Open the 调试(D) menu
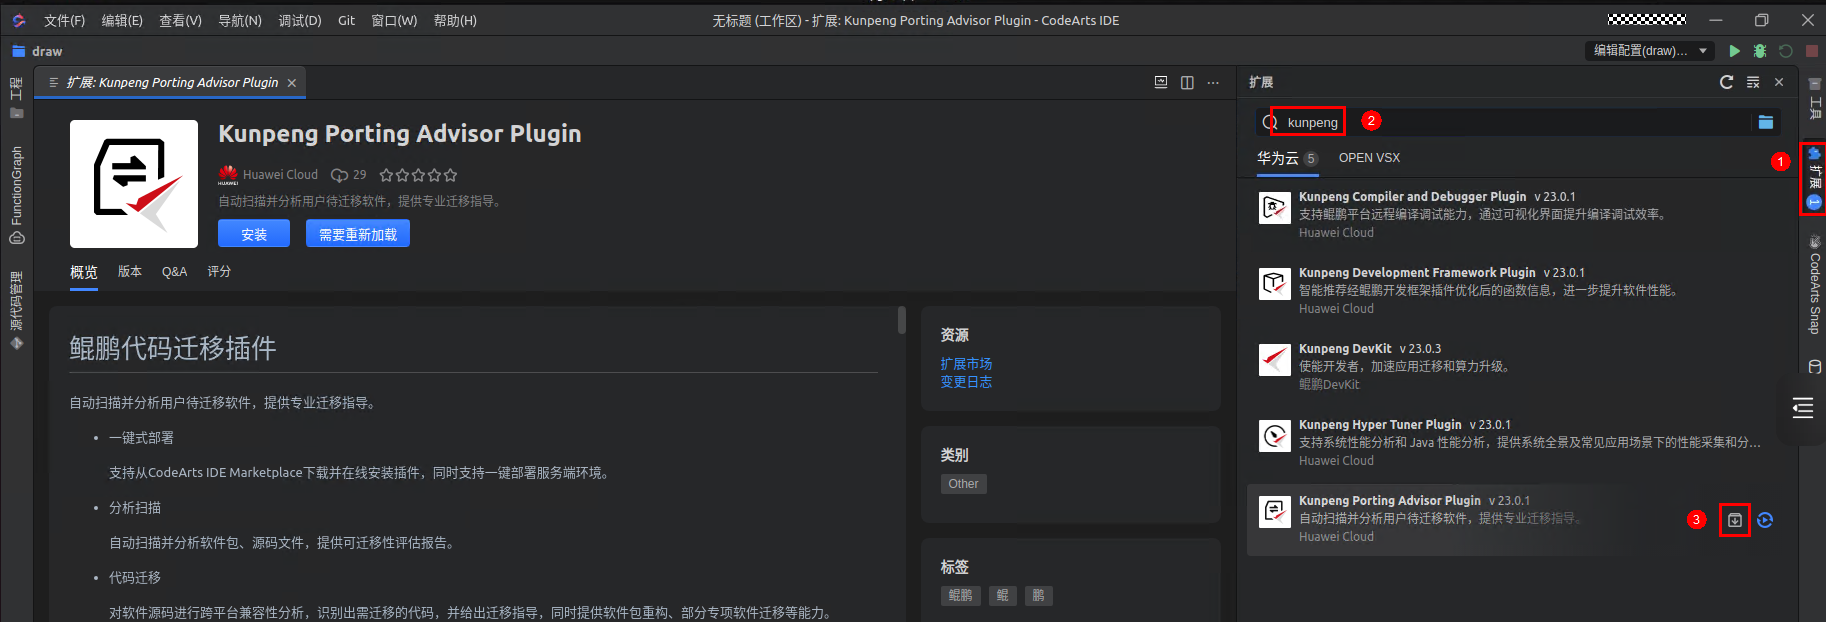This screenshot has height=622, width=1826. 300,20
